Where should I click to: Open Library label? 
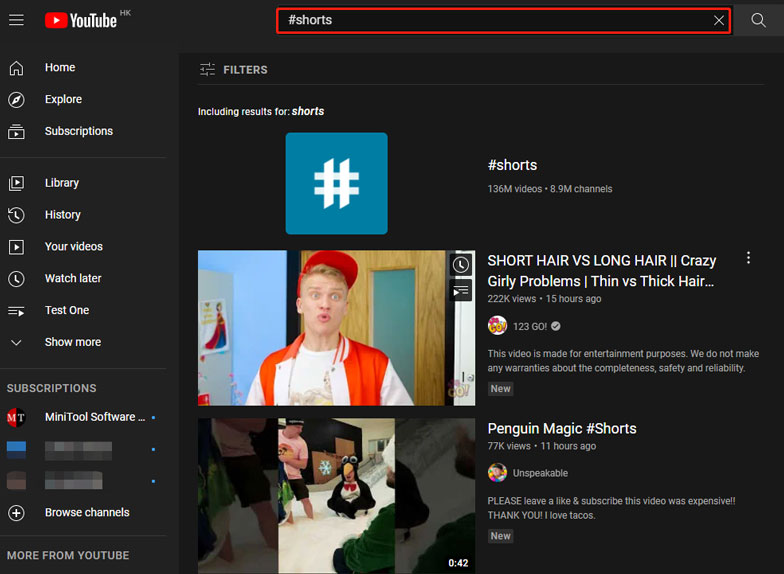point(62,183)
